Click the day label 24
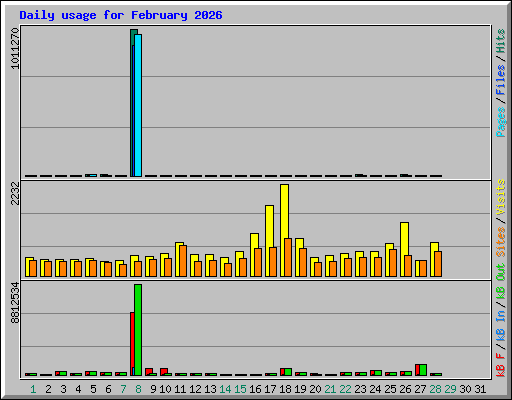512x400 pixels. coord(375,389)
